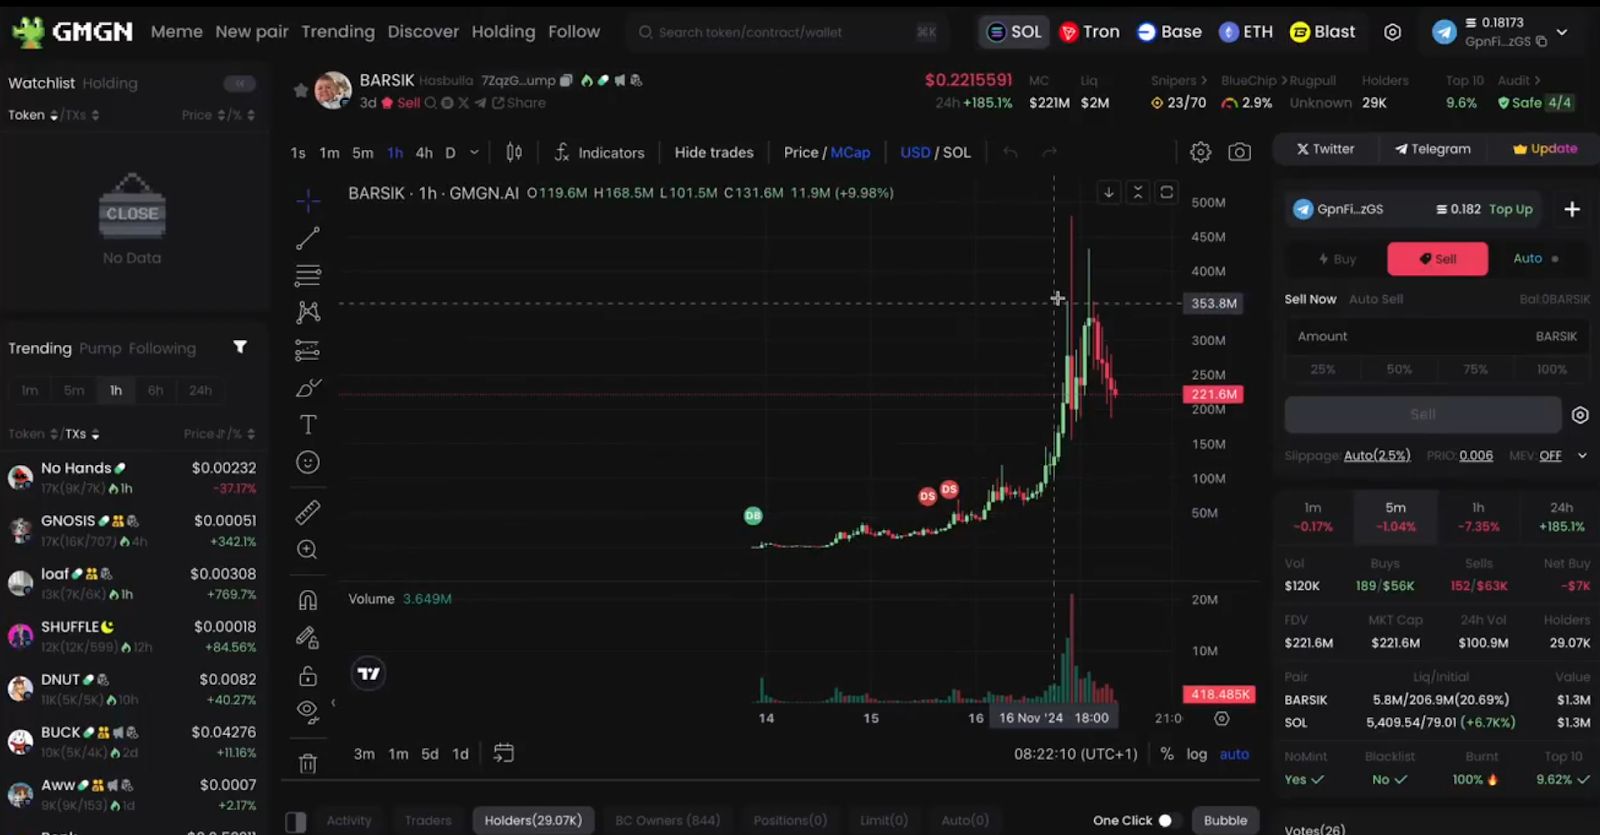Click the Amount input field

tap(1437, 336)
